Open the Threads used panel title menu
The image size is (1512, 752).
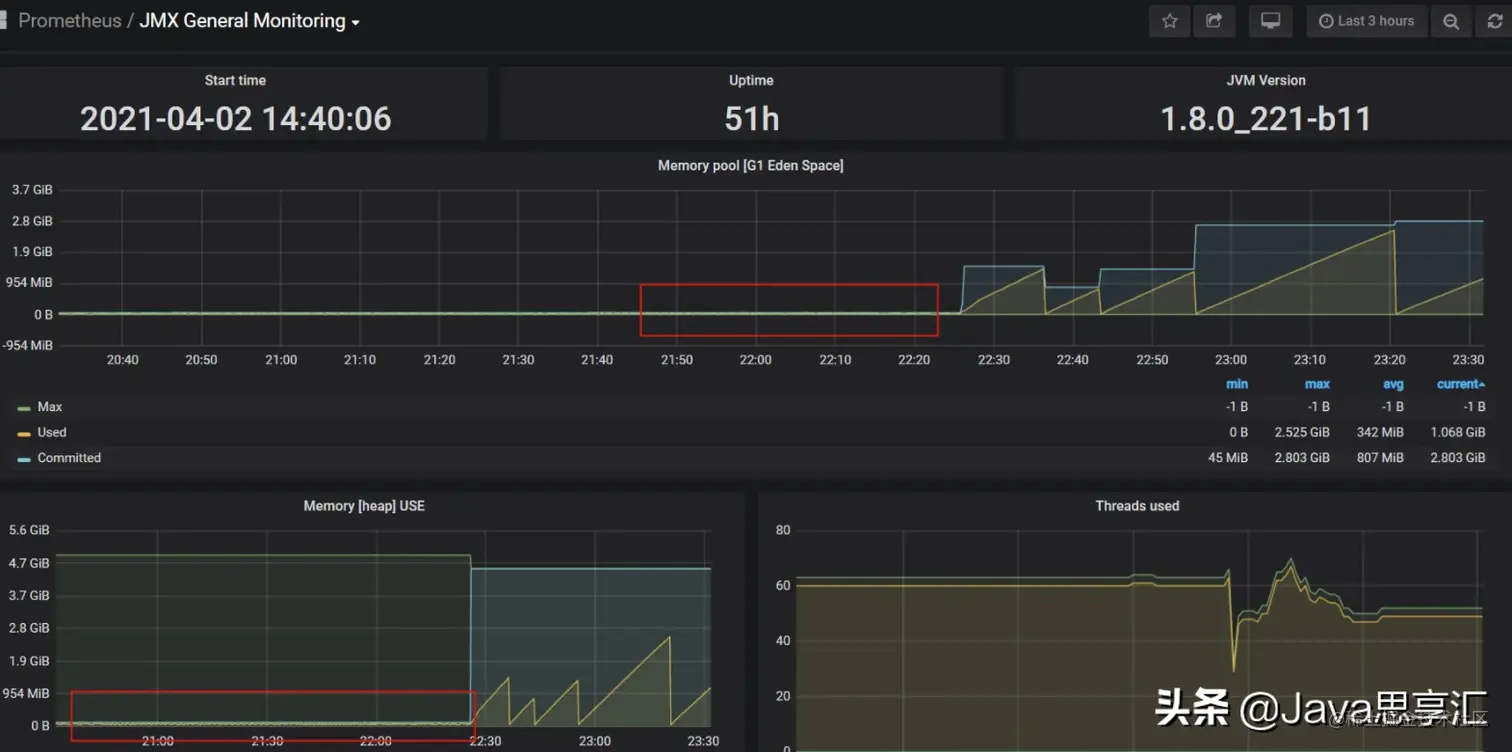[1137, 506]
